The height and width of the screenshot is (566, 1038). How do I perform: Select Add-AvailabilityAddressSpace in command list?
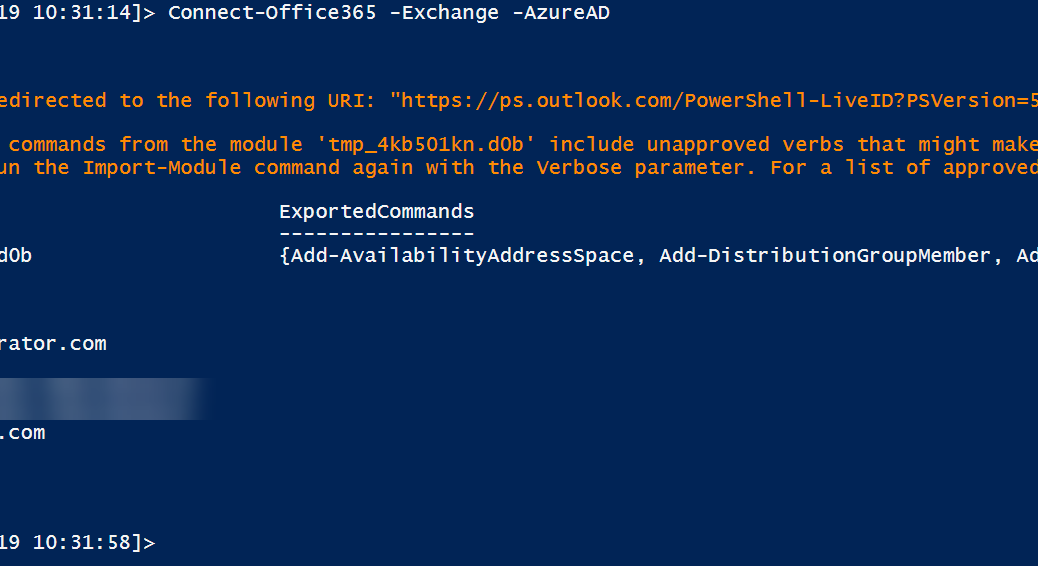(x=463, y=256)
